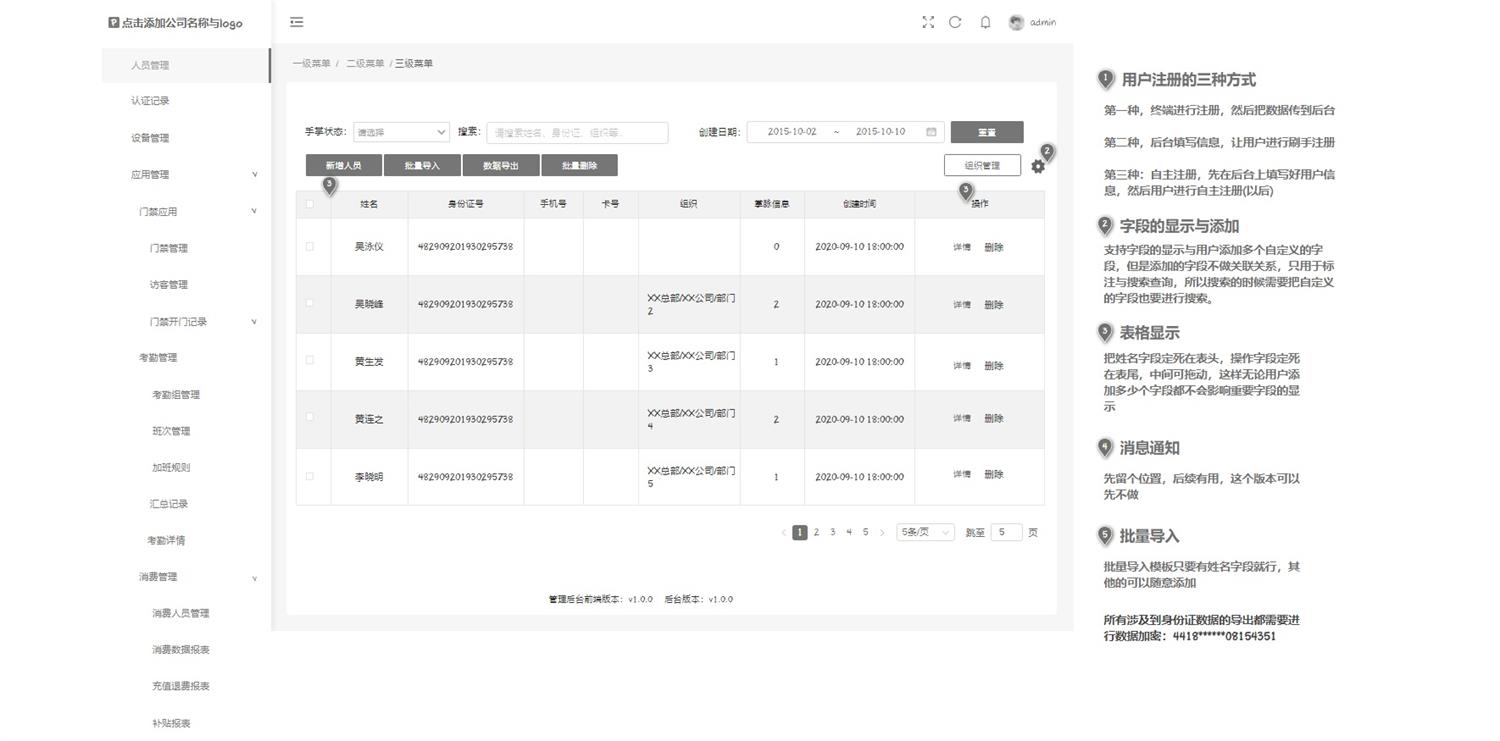Check the checkbox for the 部门5 row
This screenshot has height=741, width=1500.
[x=310, y=476]
